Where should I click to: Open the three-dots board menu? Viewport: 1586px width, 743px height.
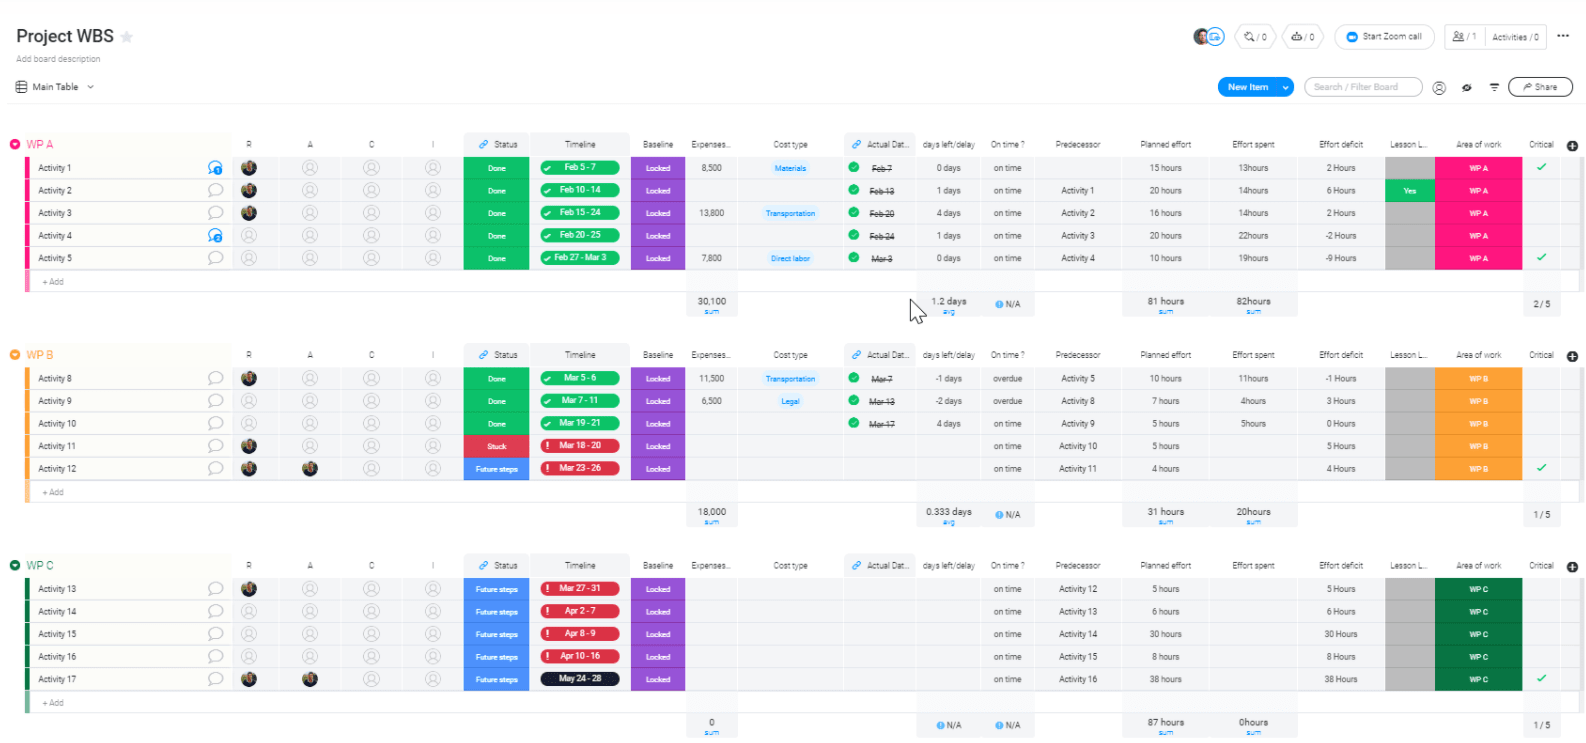[x=1563, y=36]
